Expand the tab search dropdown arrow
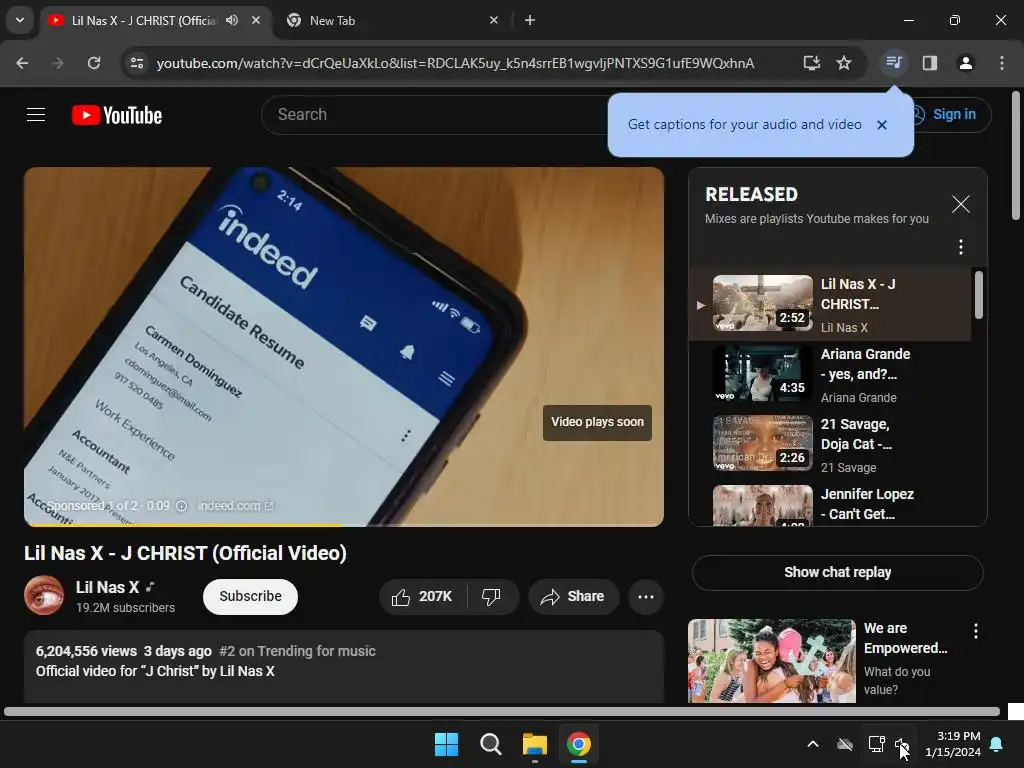The image size is (1024, 768). click(20, 20)
